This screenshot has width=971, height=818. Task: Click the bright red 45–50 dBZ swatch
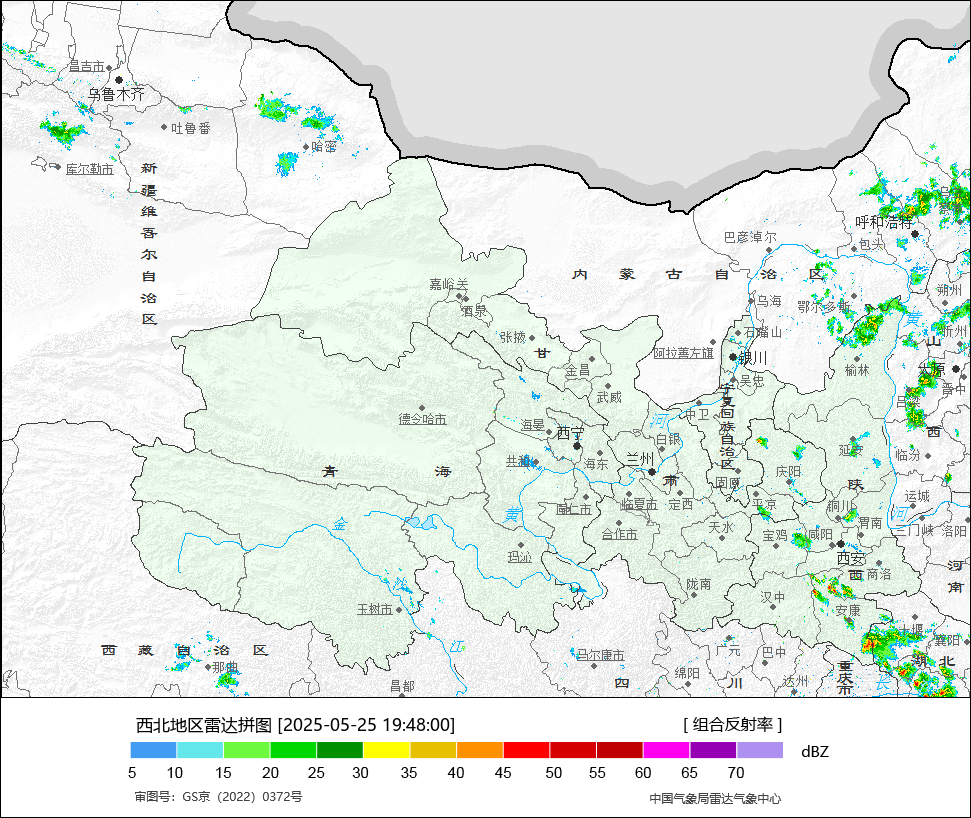click(x=526, y=750)
